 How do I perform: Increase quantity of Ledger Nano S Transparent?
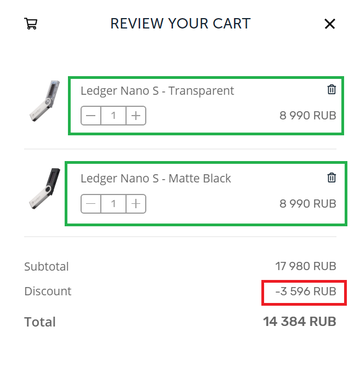tap(136, 116)
